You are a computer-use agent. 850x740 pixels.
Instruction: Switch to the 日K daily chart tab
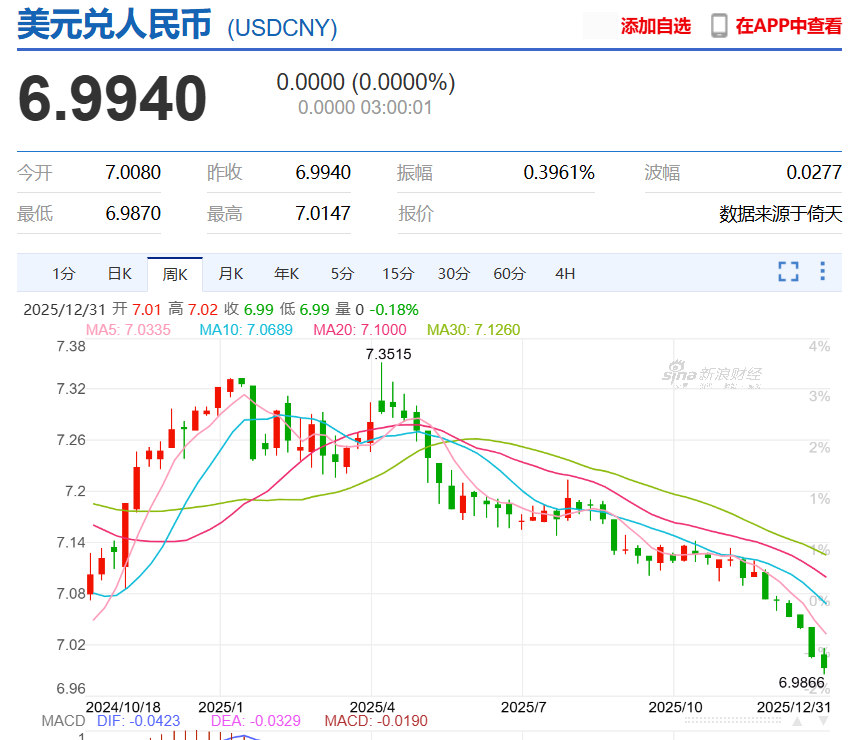coord(119,272)
